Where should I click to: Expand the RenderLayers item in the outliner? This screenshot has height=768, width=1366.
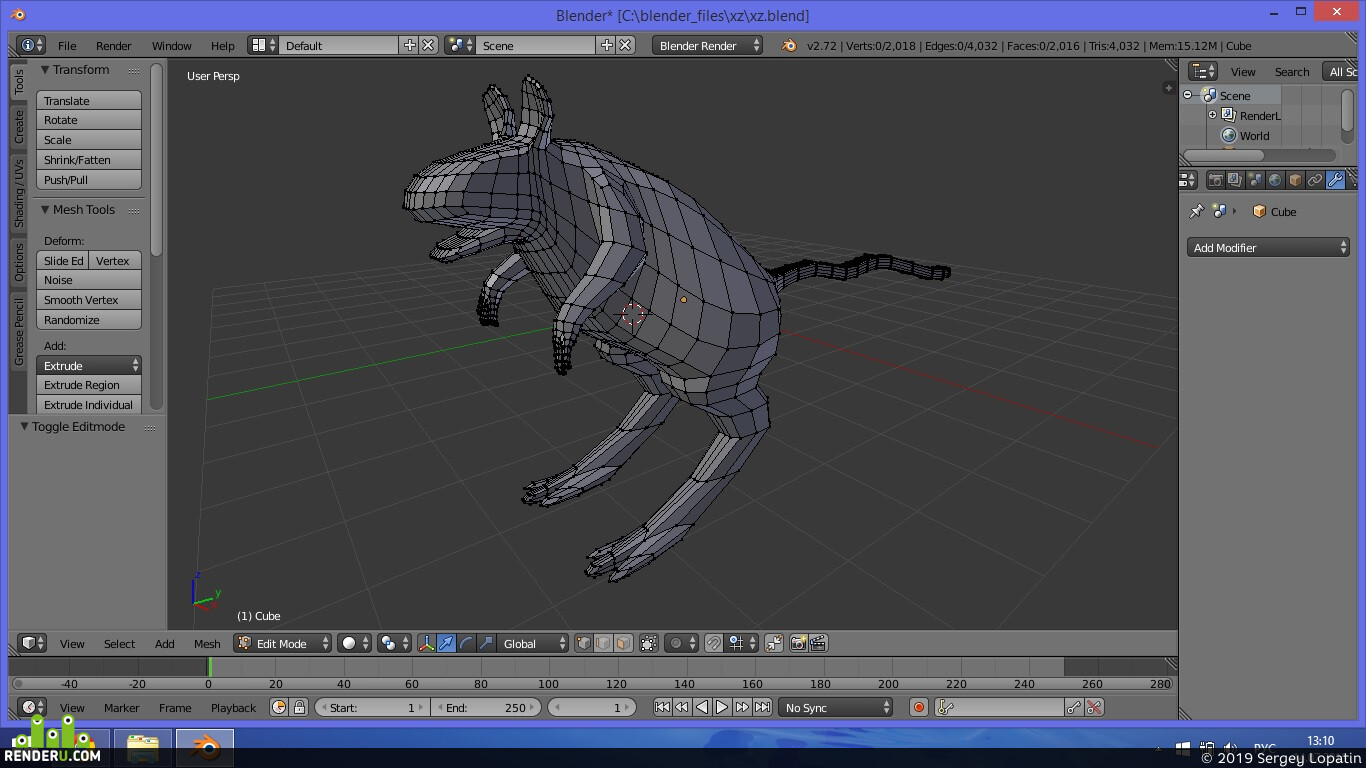point(1213,116)
